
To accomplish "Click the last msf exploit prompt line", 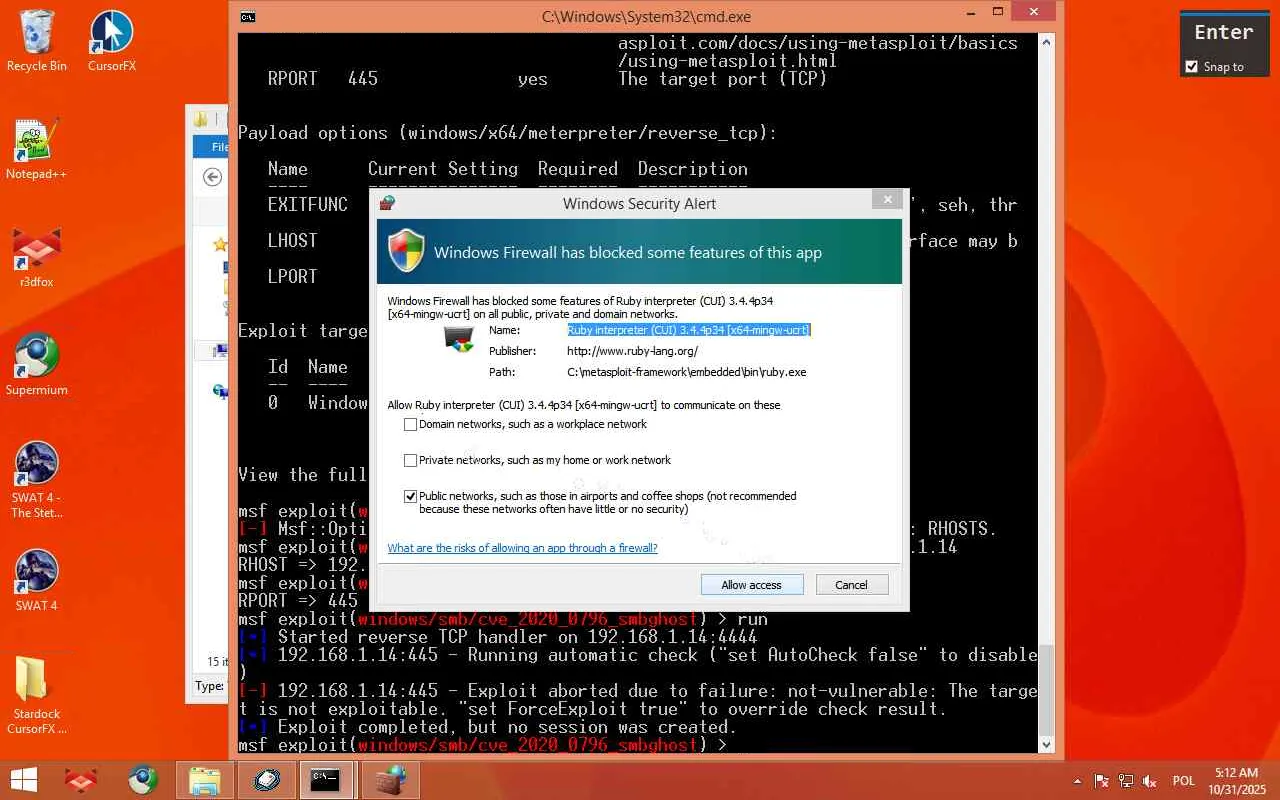I will 483,745.
